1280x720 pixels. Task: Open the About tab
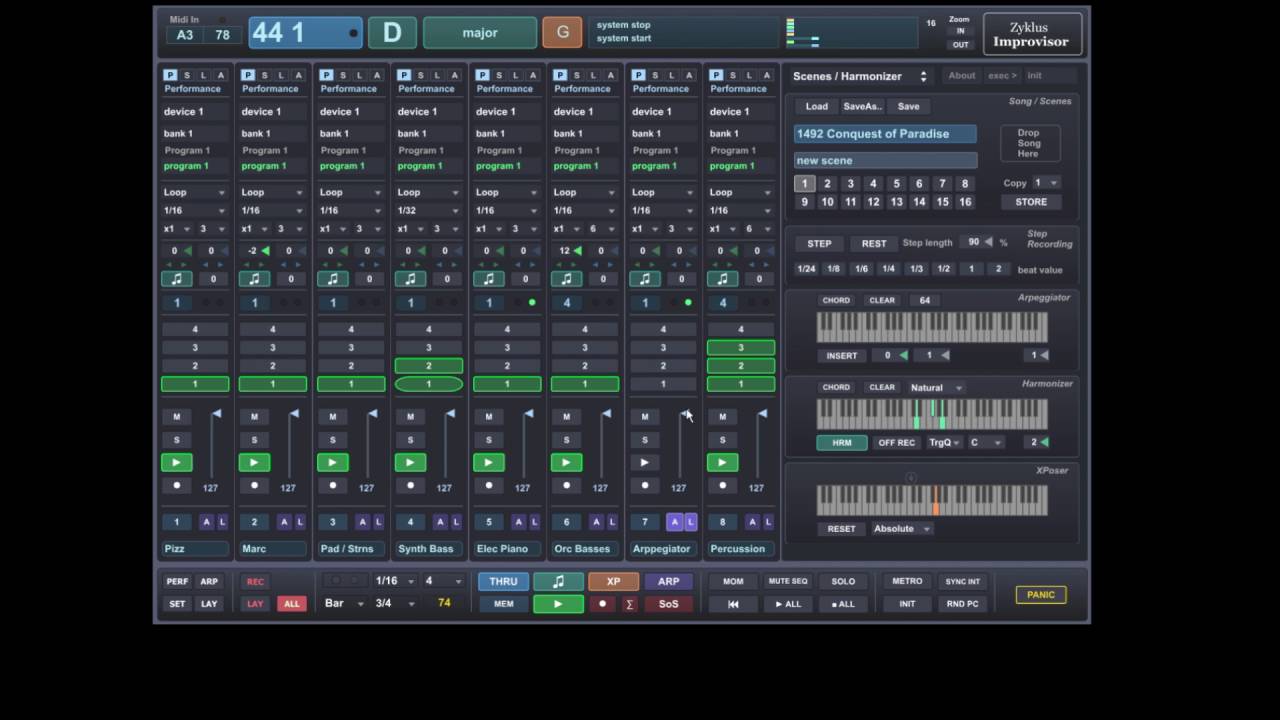click(x=962, y=76)
